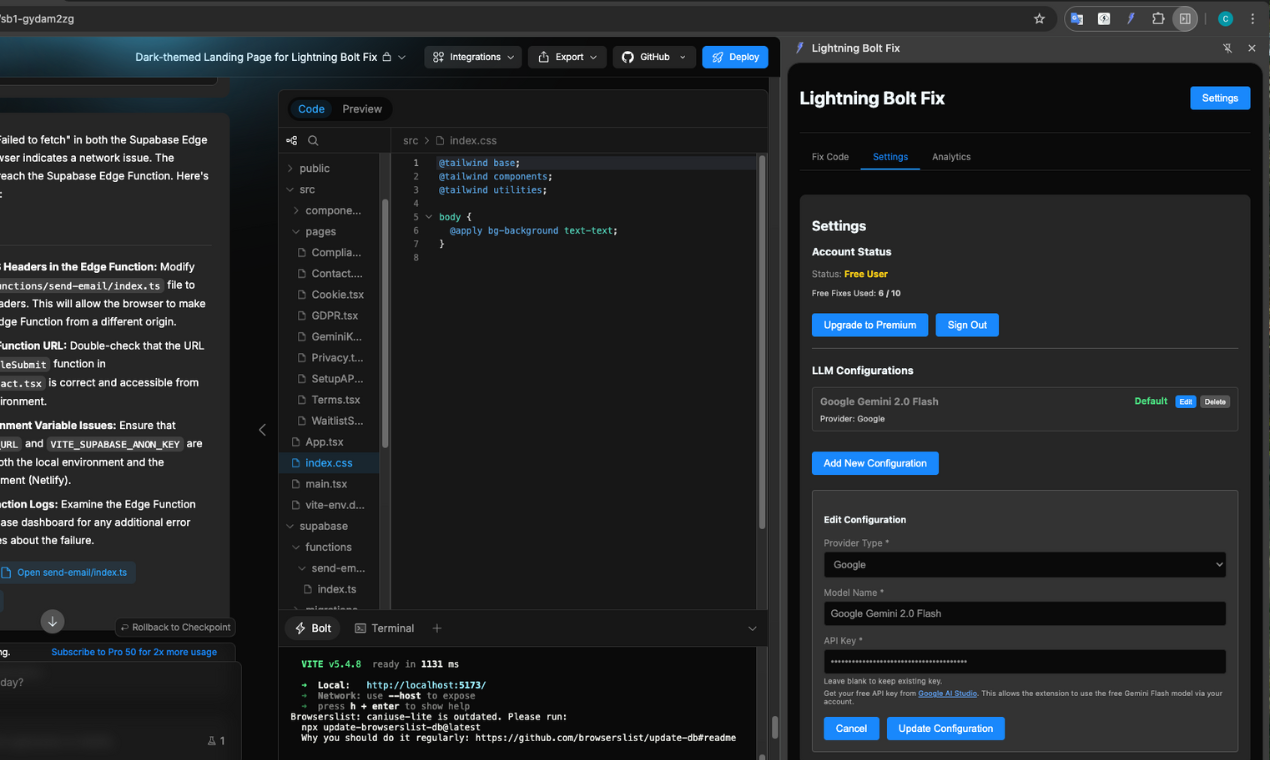Click the Upgrade to Premium button
This screenshot has height=760, width=1270.
pyautogui.click(x=869, y=324)
